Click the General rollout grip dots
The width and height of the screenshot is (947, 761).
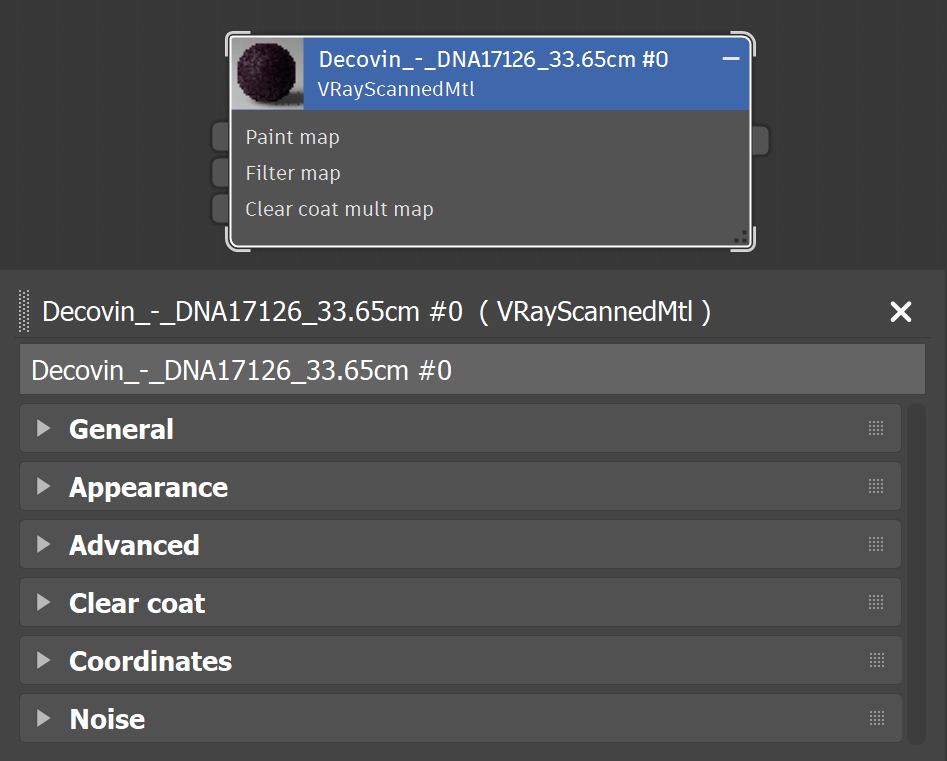[x=876, y=428]
